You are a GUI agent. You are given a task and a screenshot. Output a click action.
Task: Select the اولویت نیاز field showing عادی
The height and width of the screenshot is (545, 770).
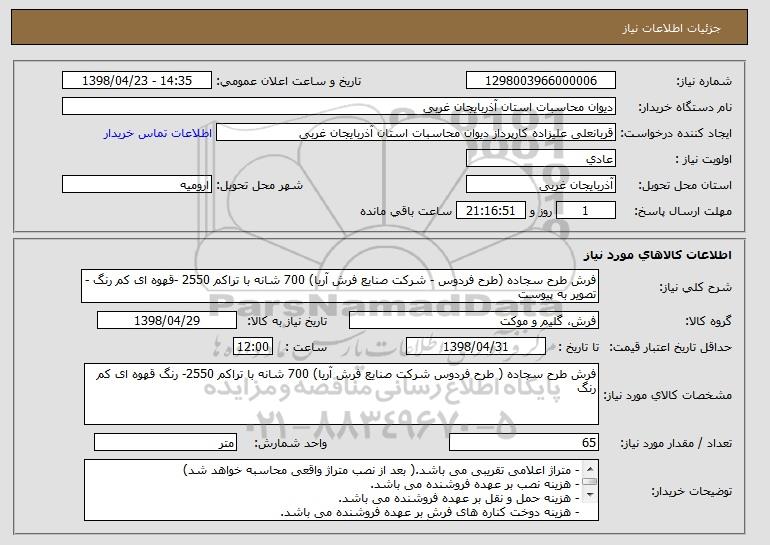tap(541, 159)
